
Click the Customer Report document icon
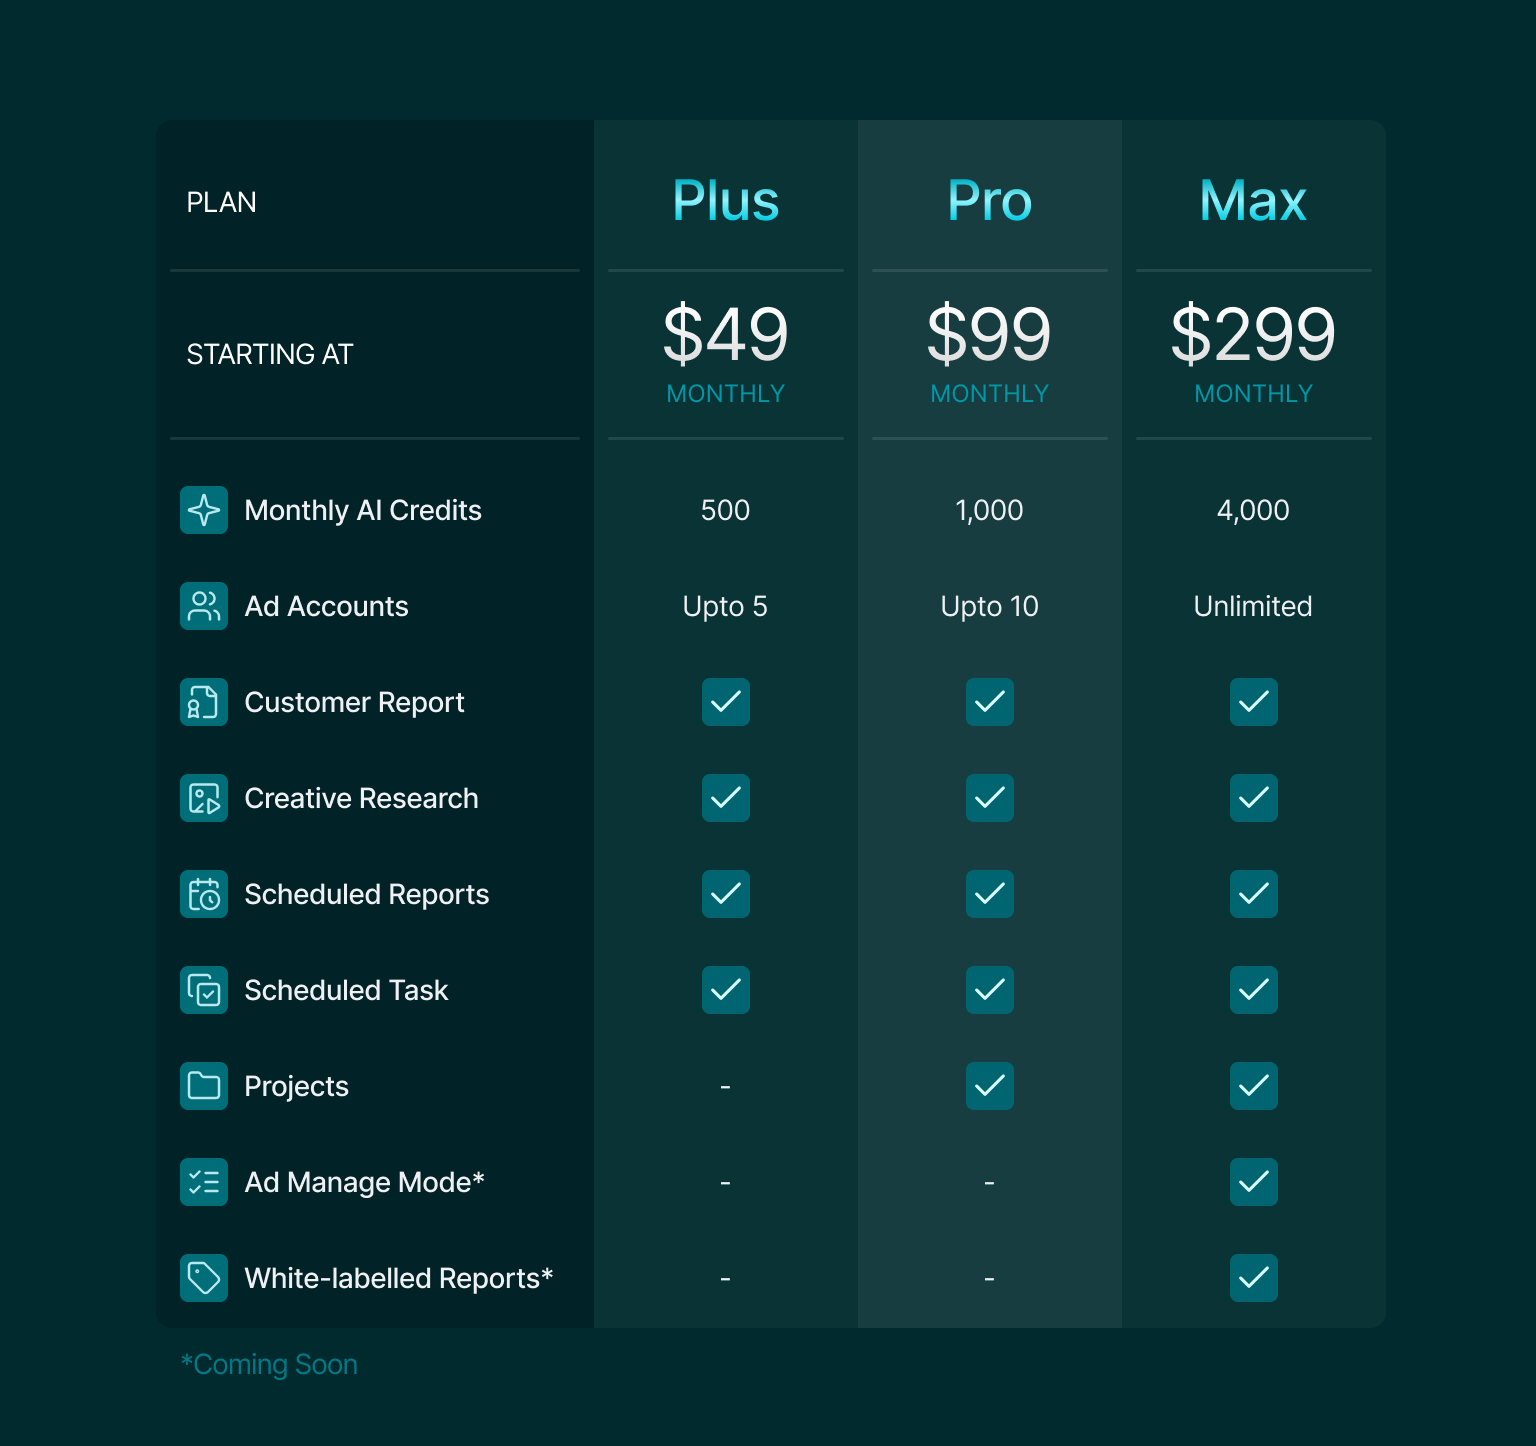(x=204, y=702)
